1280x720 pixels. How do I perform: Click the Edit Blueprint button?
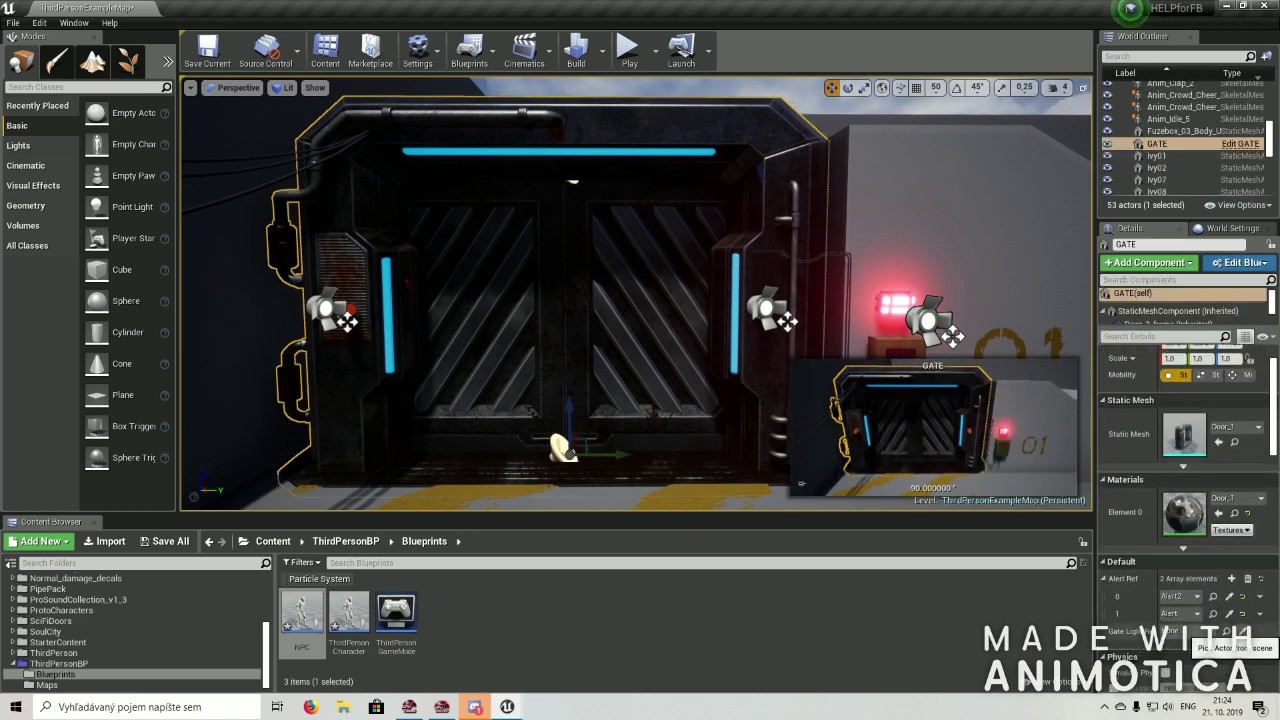[x=1239, y=263]
